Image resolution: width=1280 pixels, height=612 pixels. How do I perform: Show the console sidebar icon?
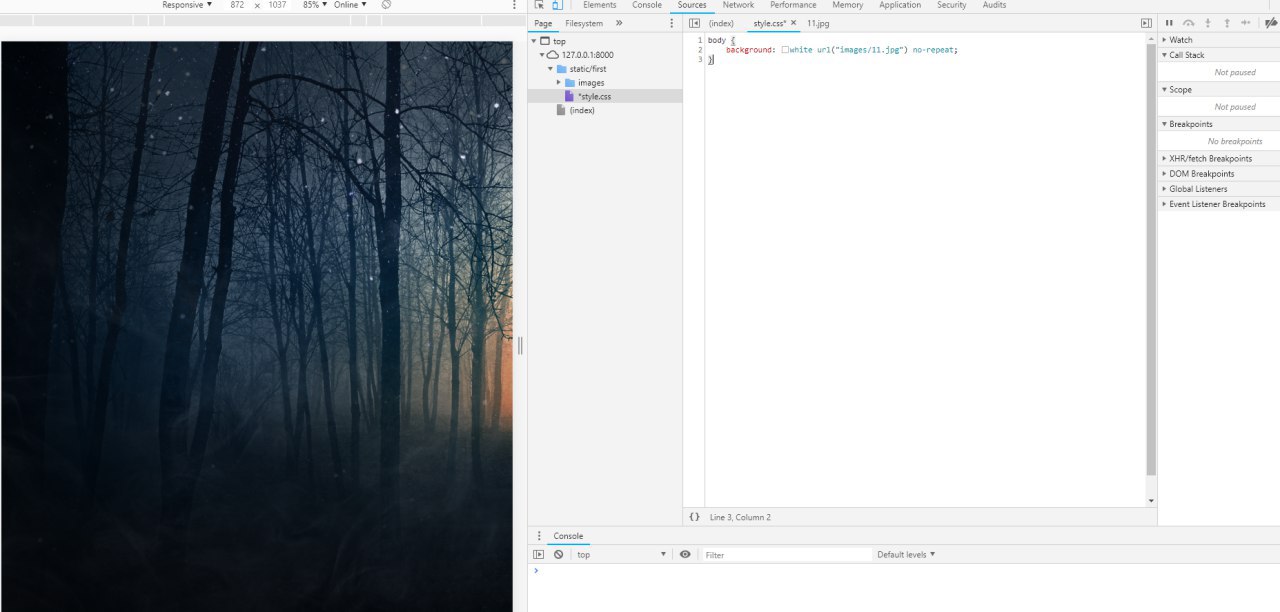click(x=539, y=554)
